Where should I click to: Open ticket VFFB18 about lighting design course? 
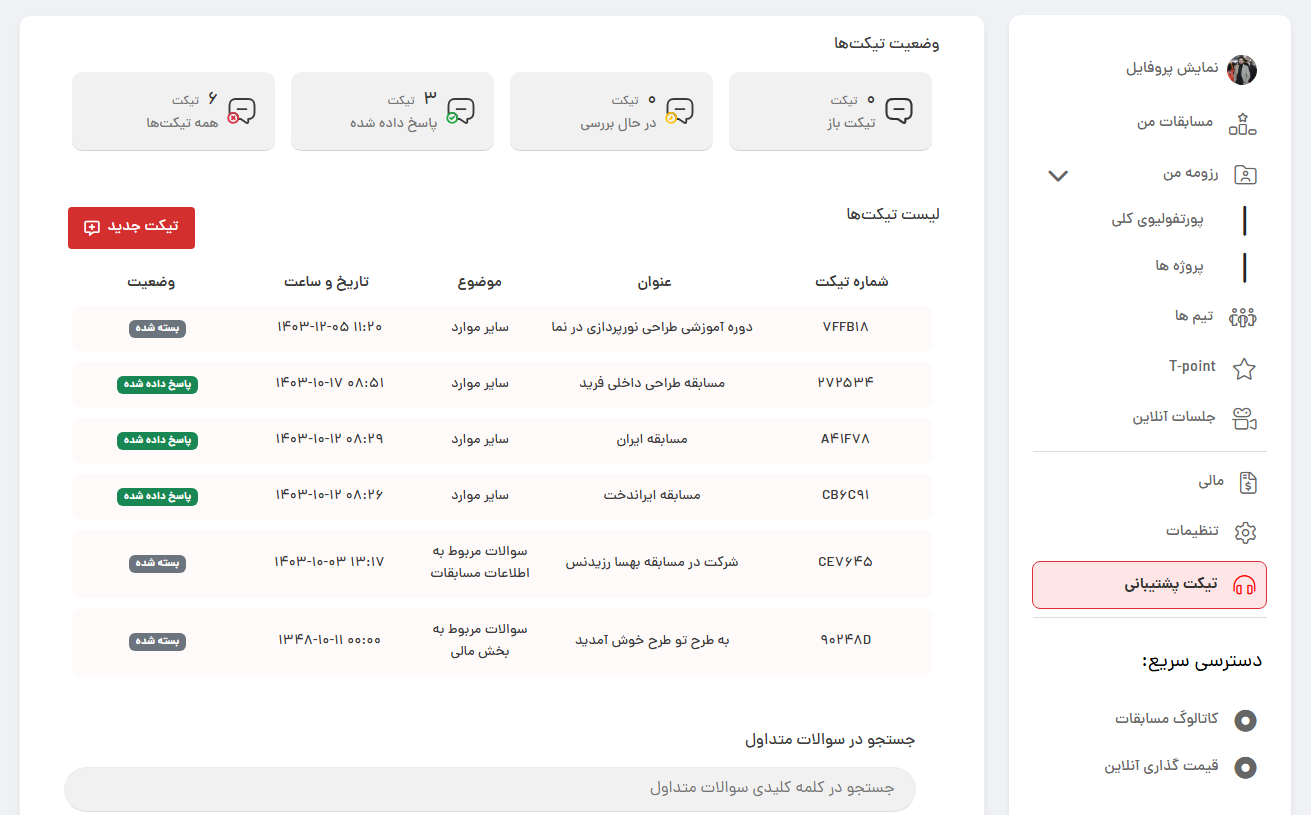pyautogui.click(x=500, y=328)
